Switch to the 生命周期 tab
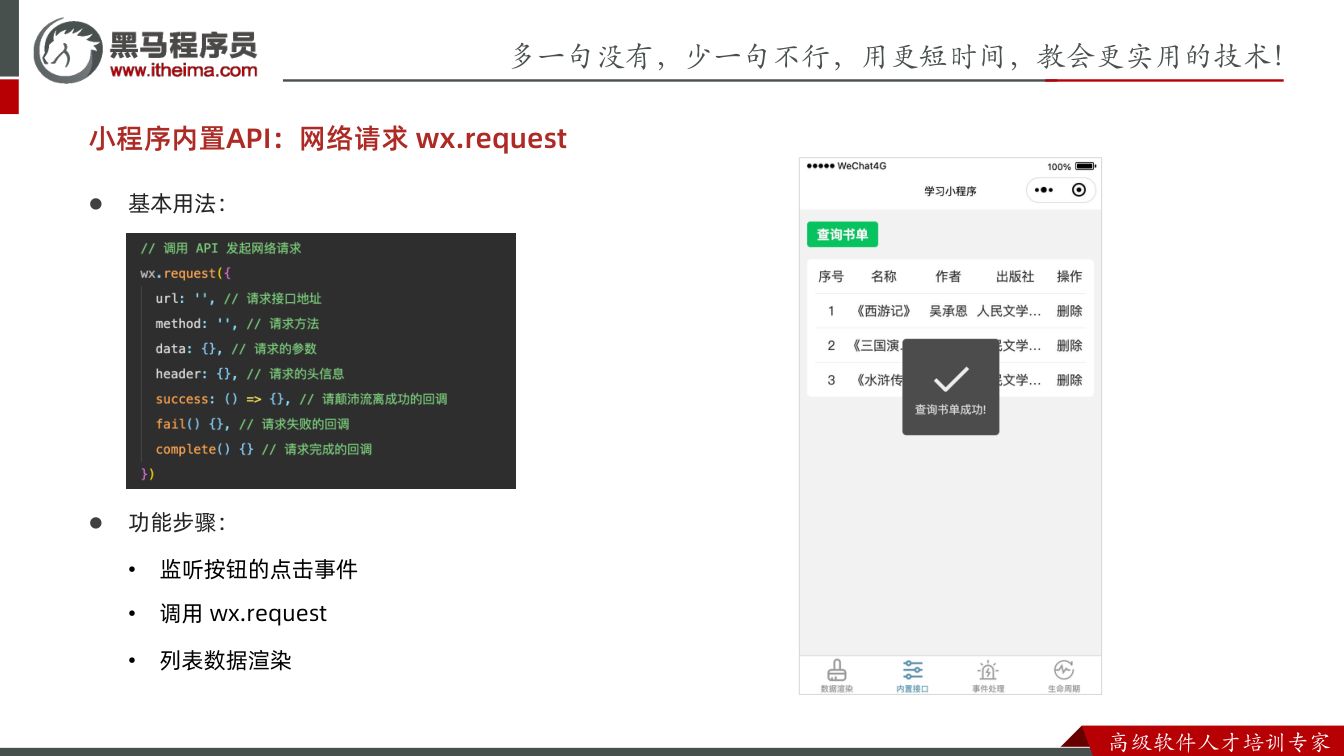The width and height of the screenshot is (1344, 756). 1064,676
